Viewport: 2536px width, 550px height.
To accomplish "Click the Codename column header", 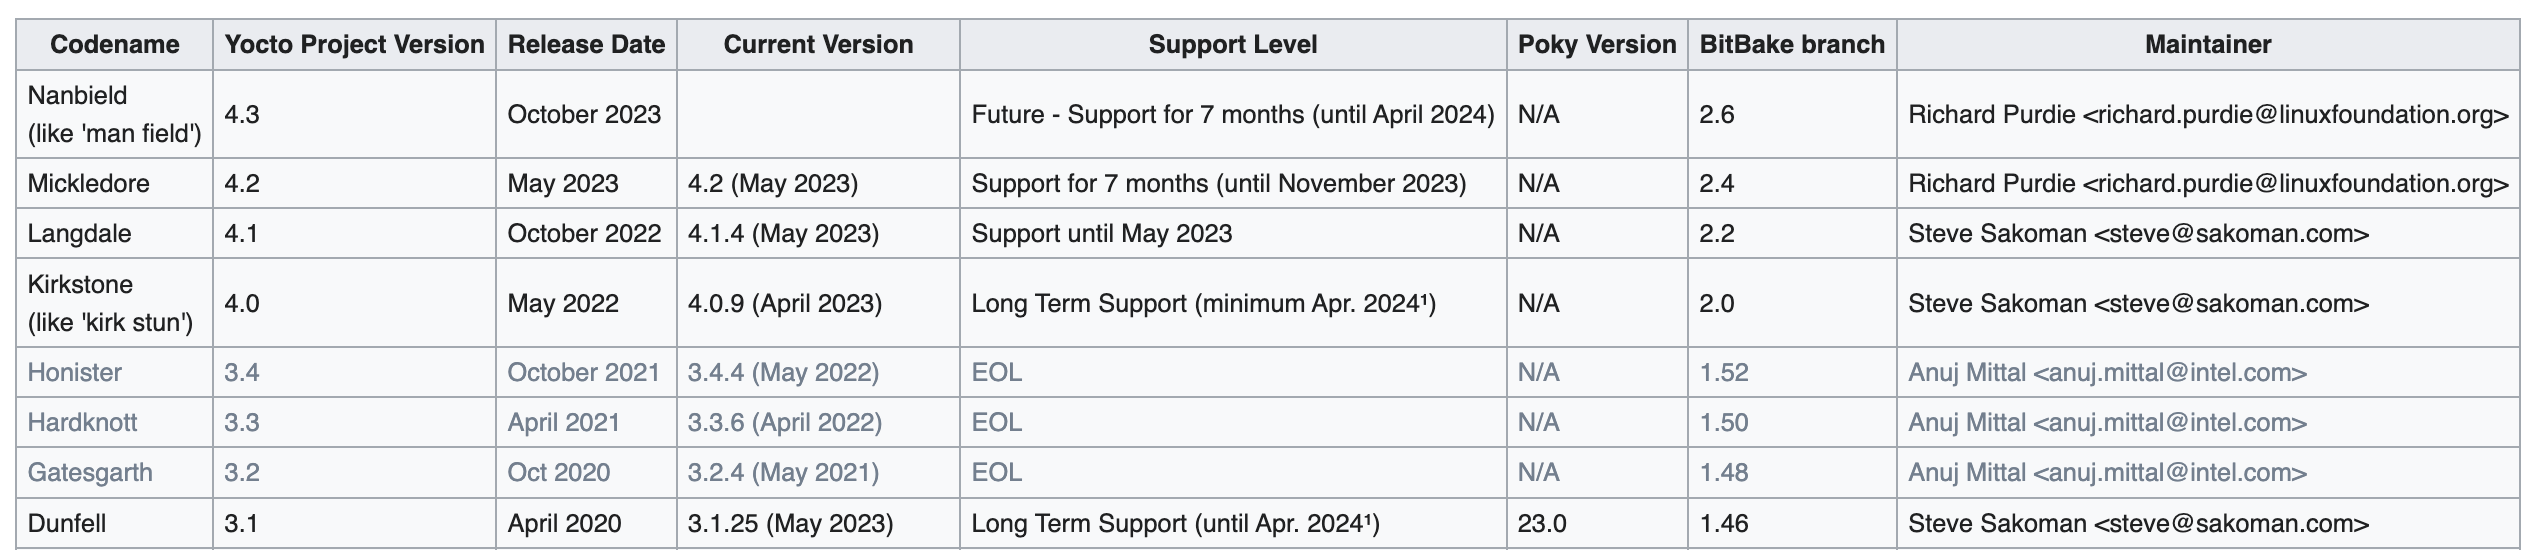I will tap(114, 45).
